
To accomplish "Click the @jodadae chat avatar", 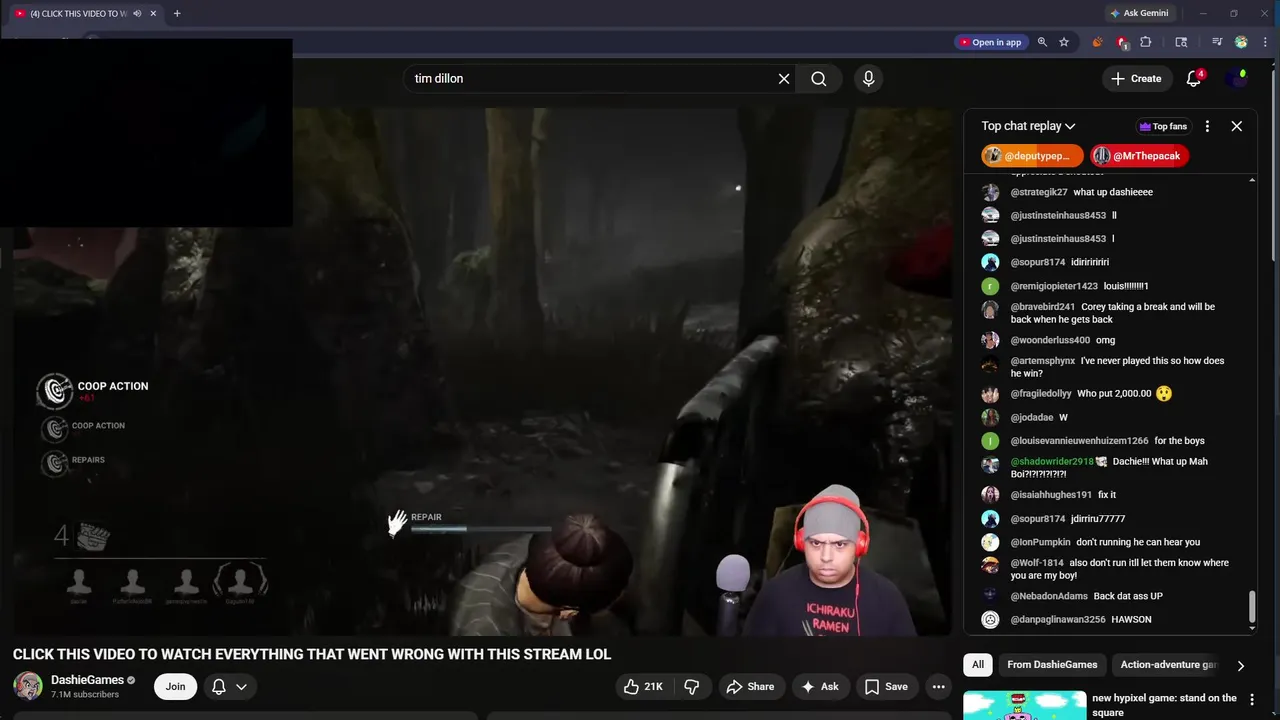I will [990, 417].
